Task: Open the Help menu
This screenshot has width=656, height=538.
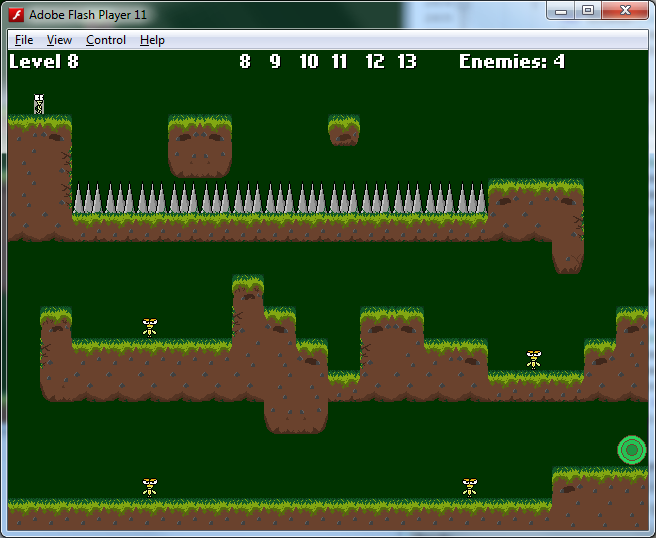Action: coord(152,40)
